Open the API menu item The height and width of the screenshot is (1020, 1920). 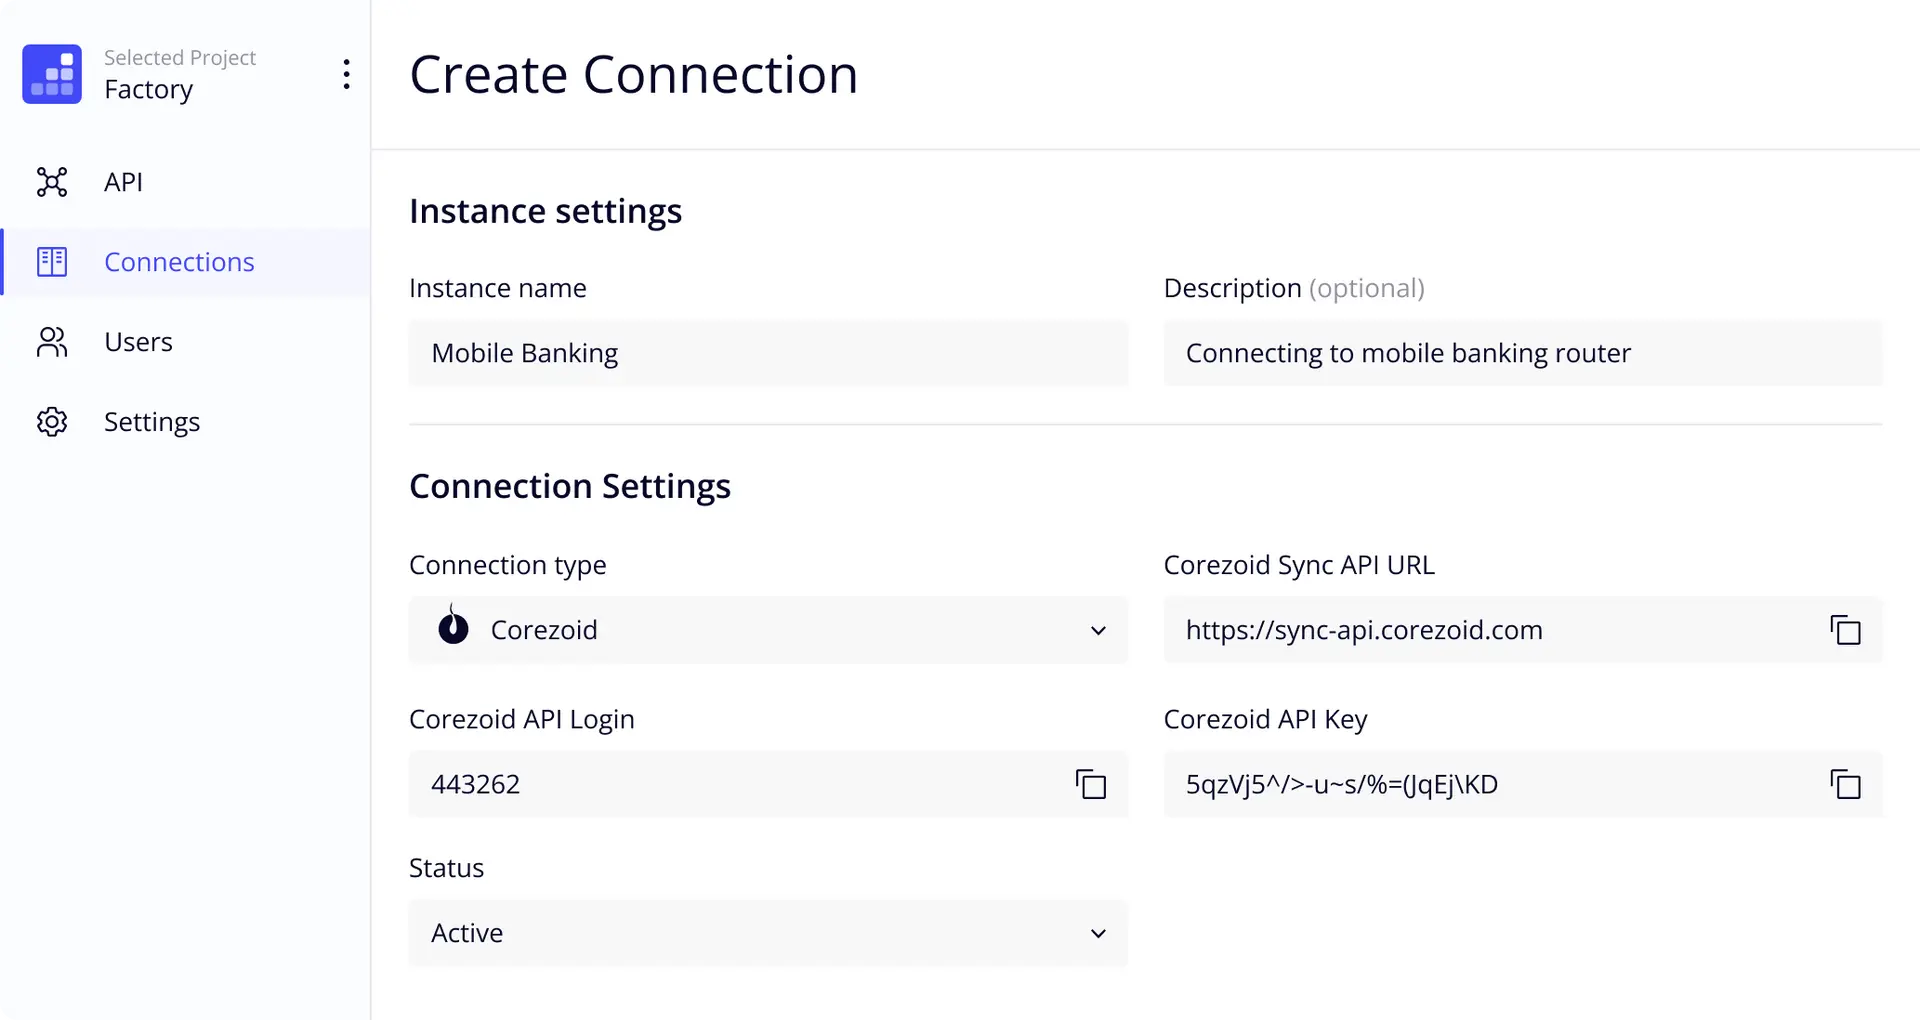coord(186,182)
